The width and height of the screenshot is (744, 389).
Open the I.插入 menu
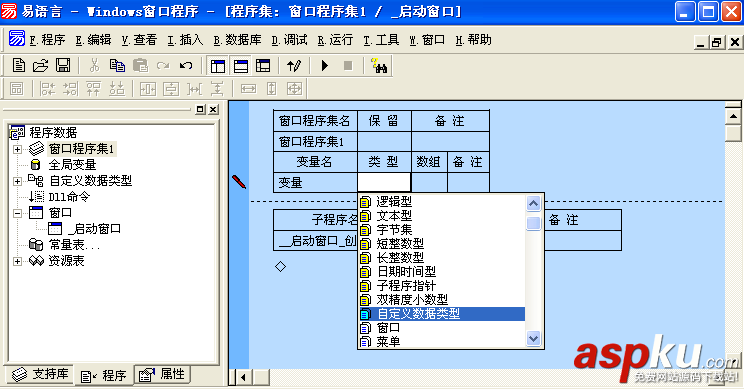tap(185, 40)
